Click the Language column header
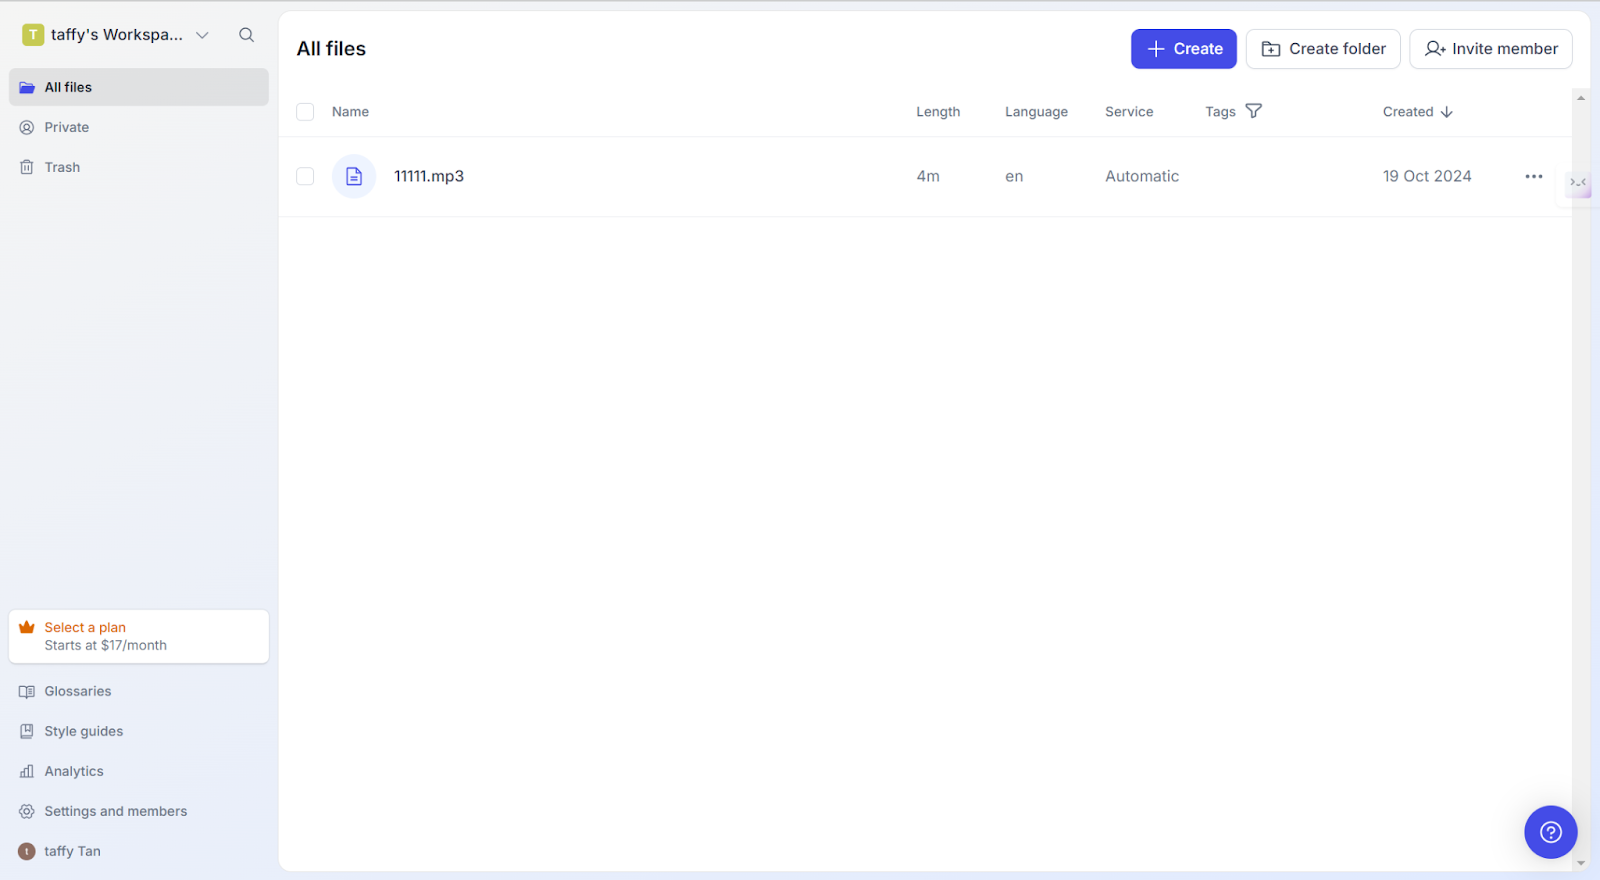Image resolution: width=1600 pixels, height=880 pixels. click(x=1036, y=112)
